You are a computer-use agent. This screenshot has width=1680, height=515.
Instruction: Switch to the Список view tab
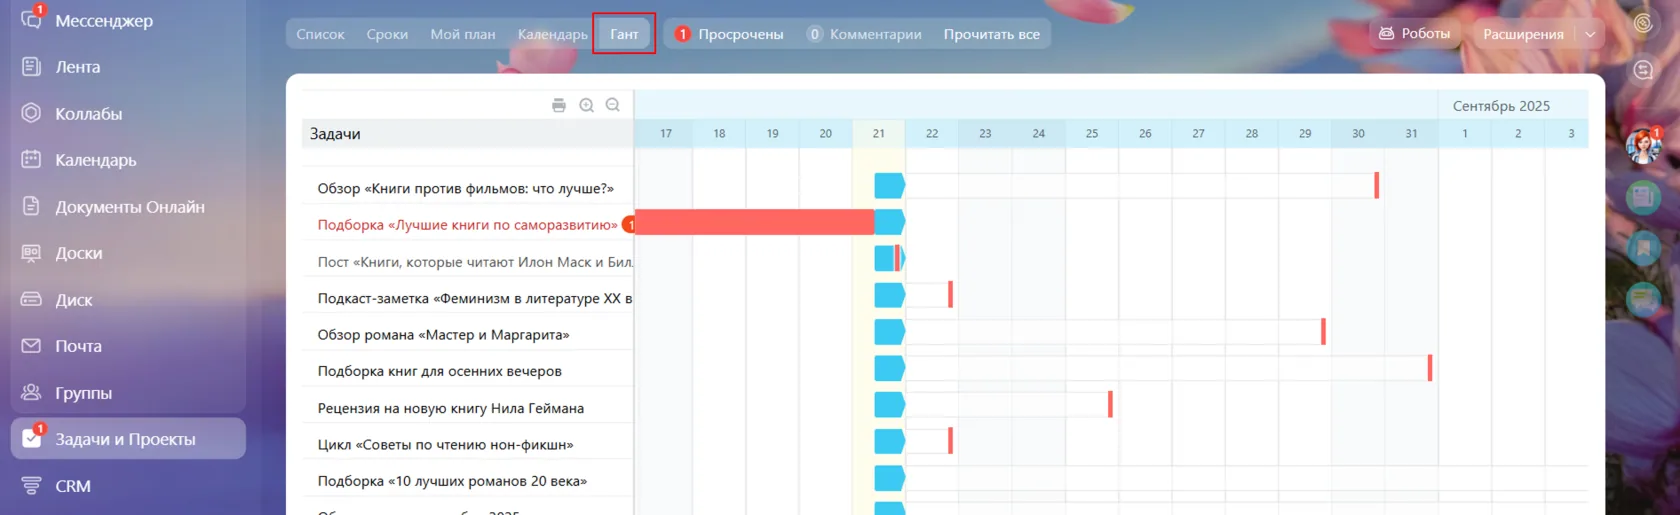coord(320,34)
